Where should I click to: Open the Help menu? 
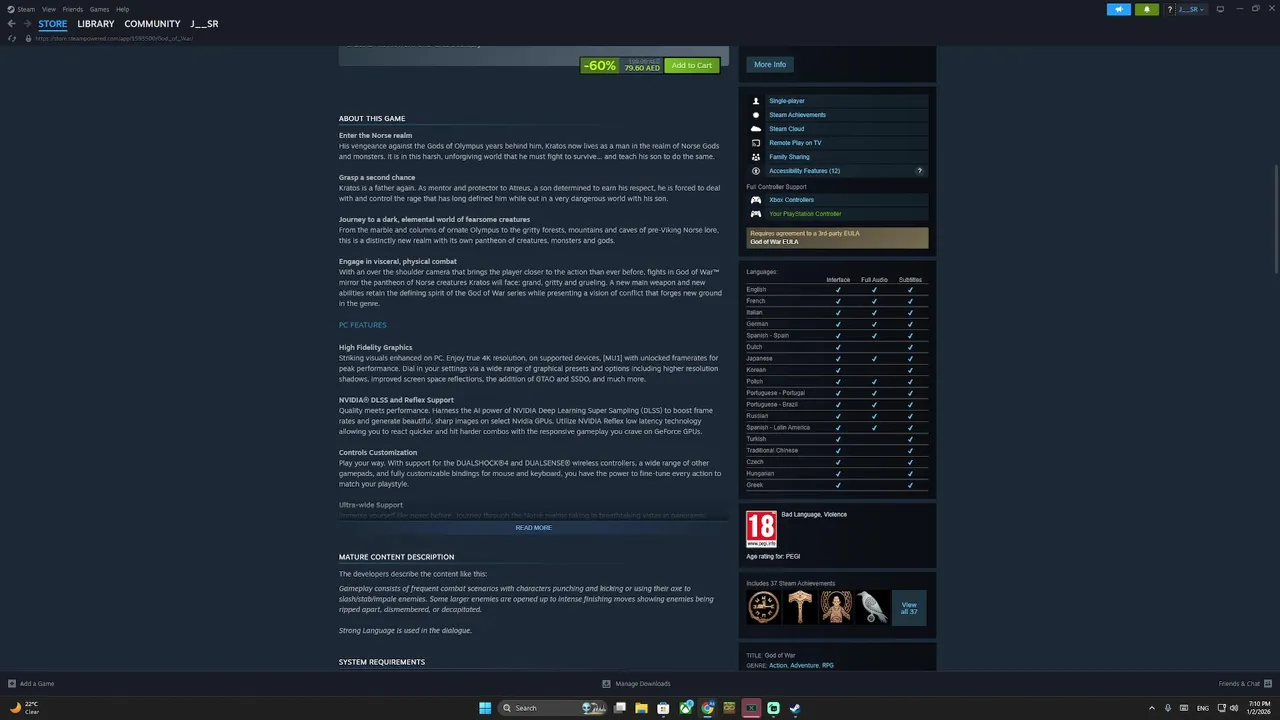coord(122,9)
